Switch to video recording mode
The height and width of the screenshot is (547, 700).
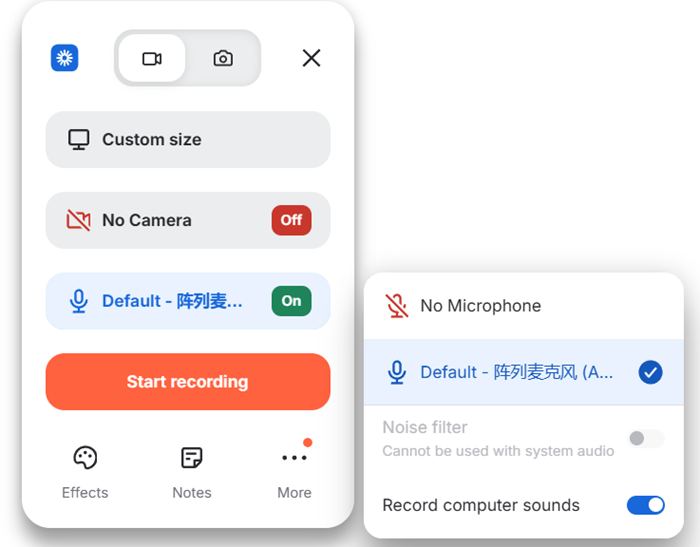click(152, 58)
